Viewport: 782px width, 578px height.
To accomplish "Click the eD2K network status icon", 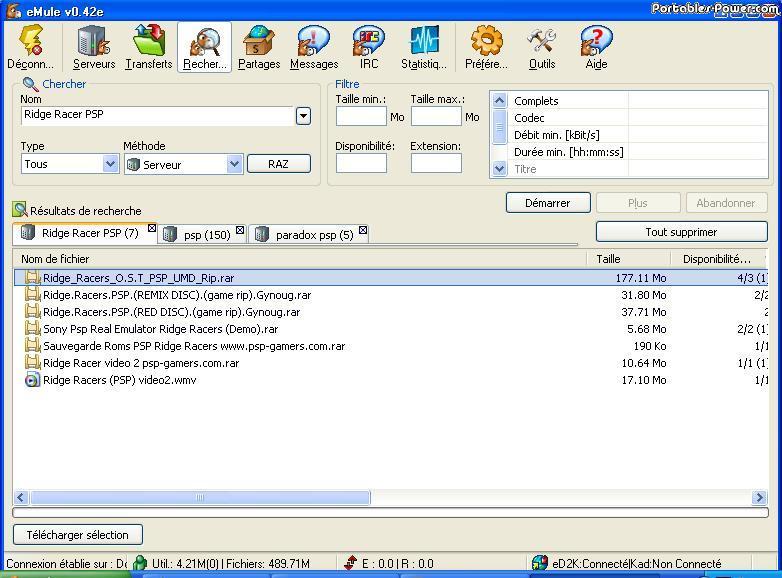I will point(540,563).
